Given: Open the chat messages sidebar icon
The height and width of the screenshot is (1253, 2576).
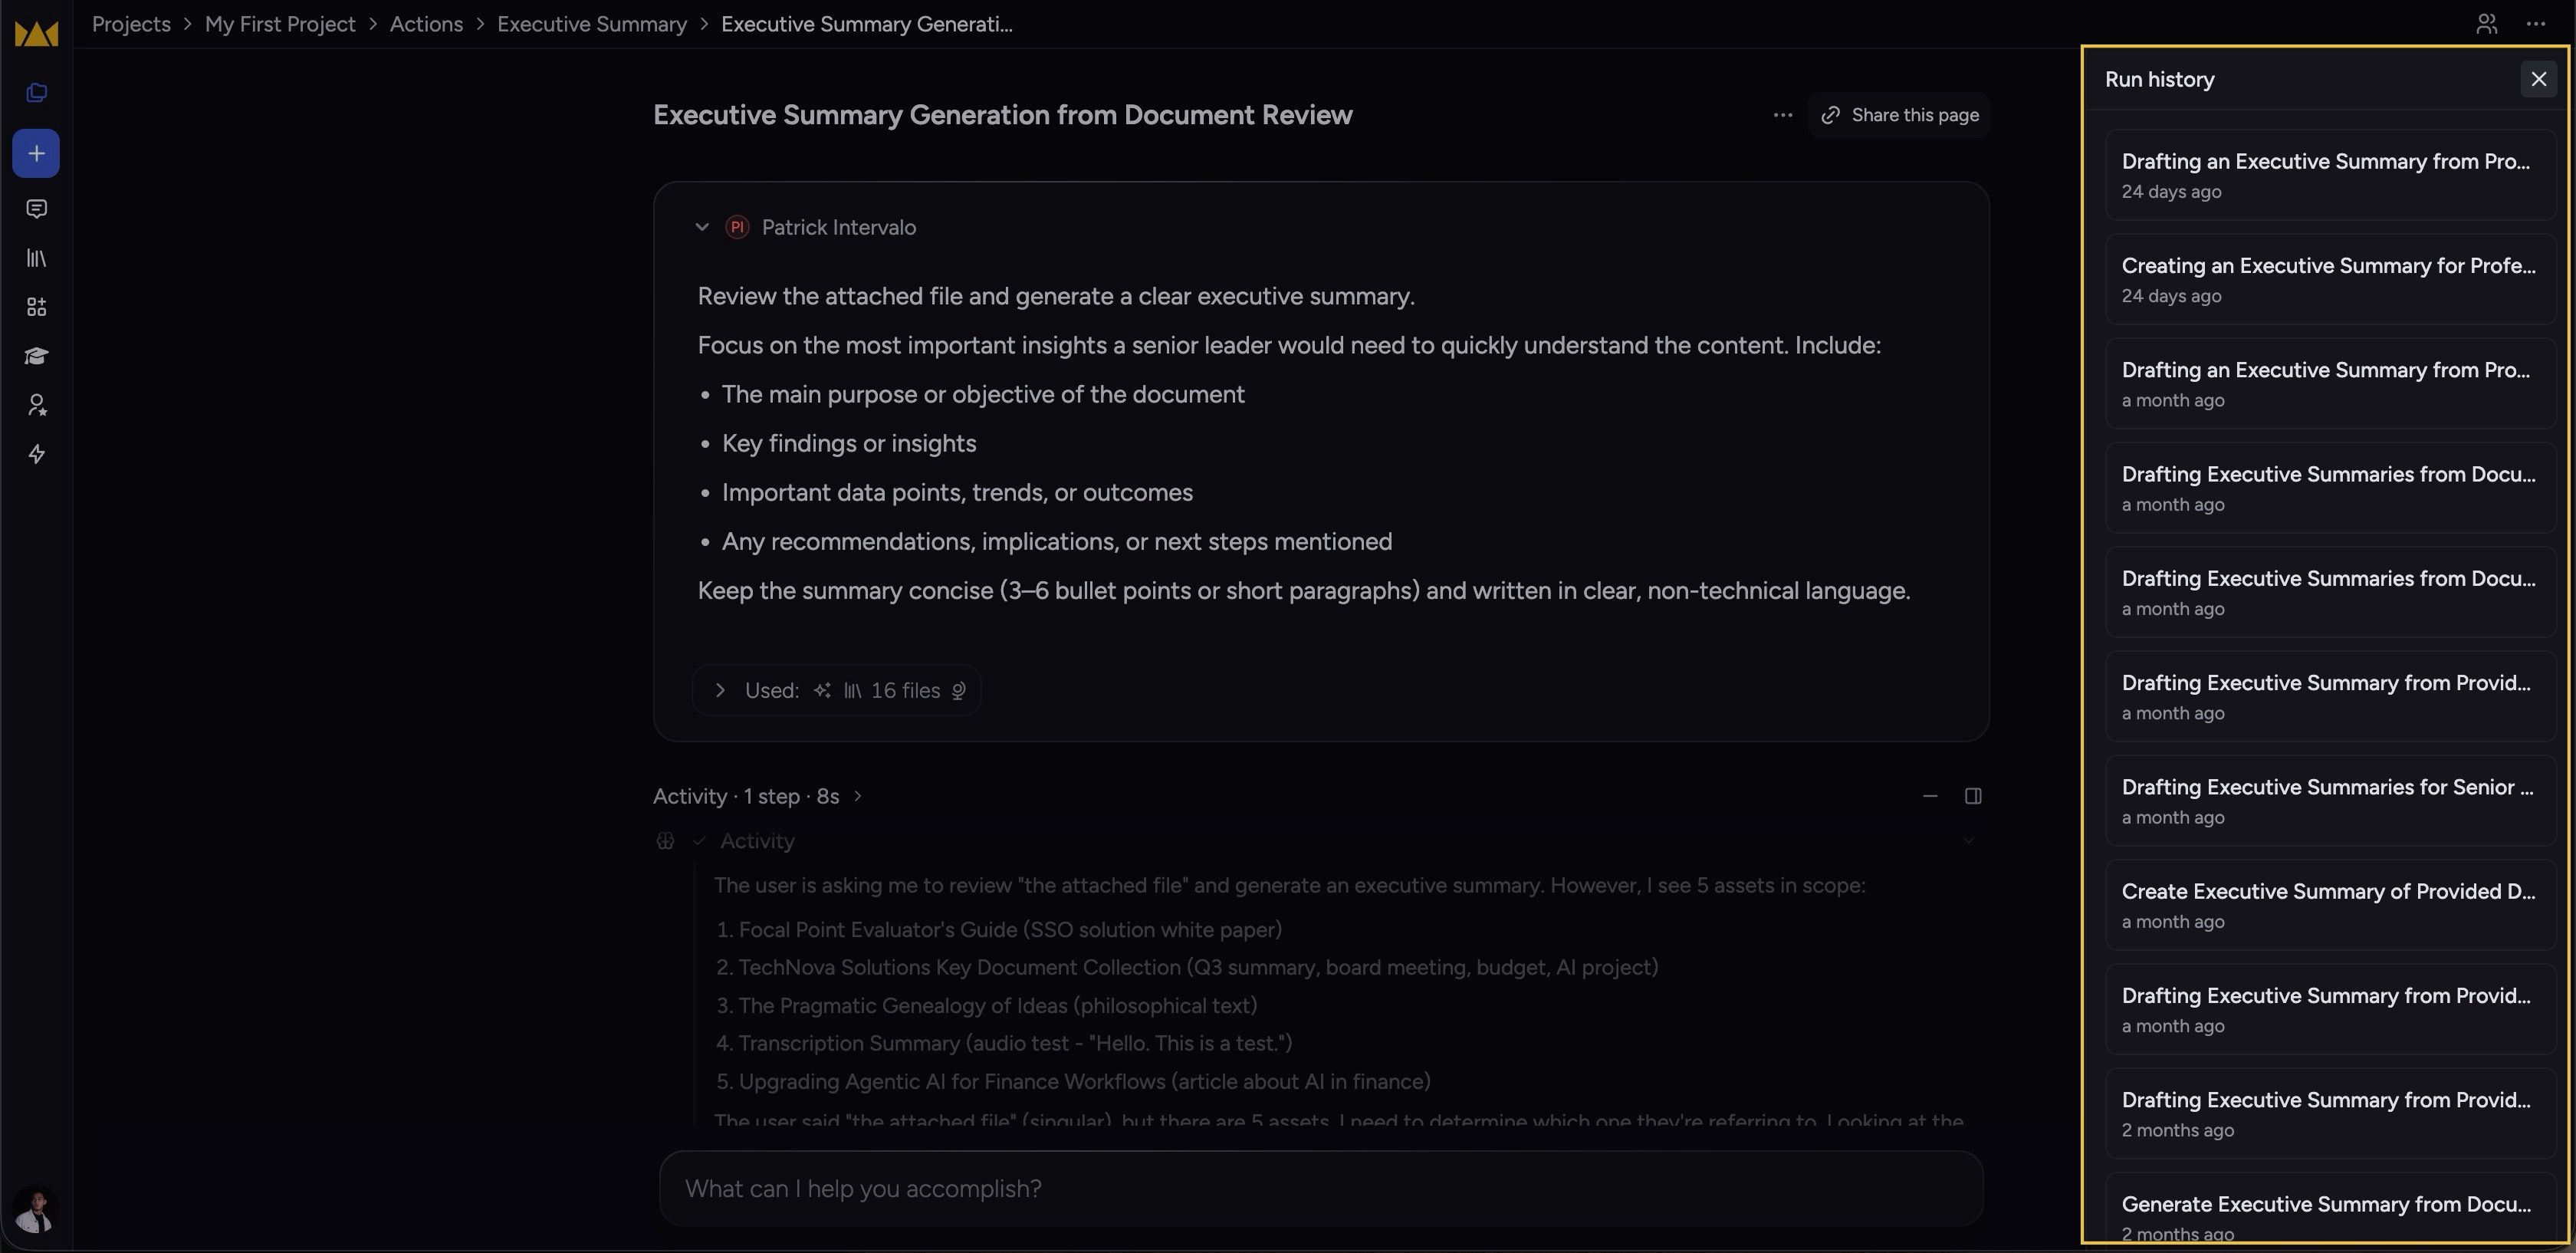Looking at the screenshot, I should tap(36, 209).
